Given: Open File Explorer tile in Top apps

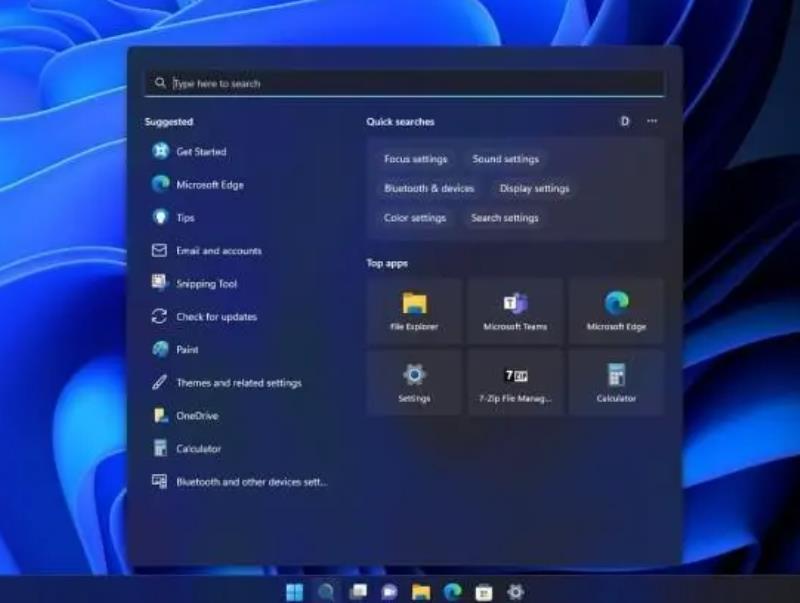Looking at the screenshot, I should 414,311.
